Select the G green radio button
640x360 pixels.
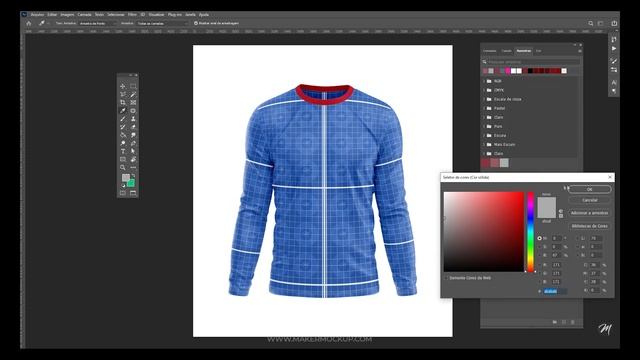pos(540,273)
